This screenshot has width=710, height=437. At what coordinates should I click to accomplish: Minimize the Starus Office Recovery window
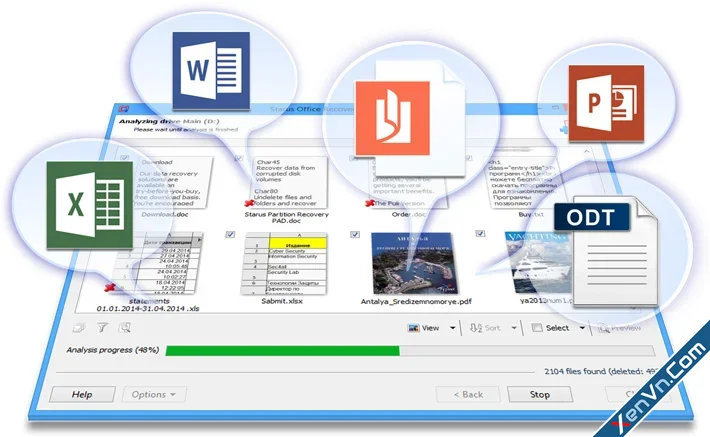tap(539, 109)
